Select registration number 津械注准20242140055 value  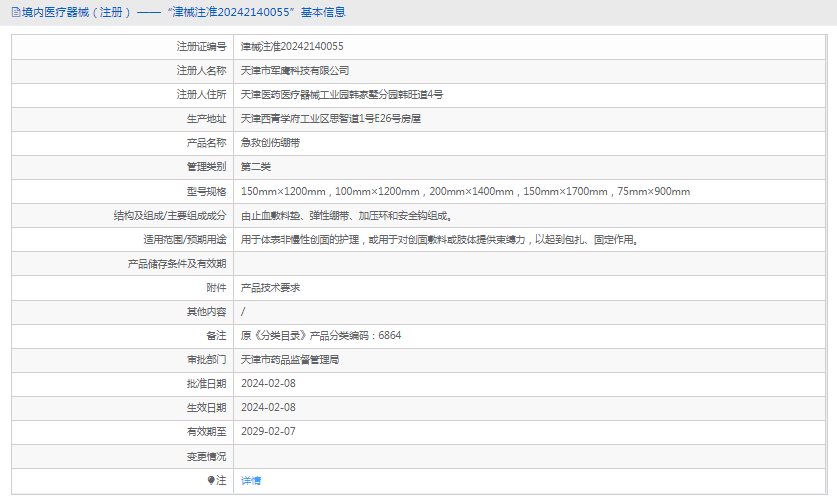292,46
